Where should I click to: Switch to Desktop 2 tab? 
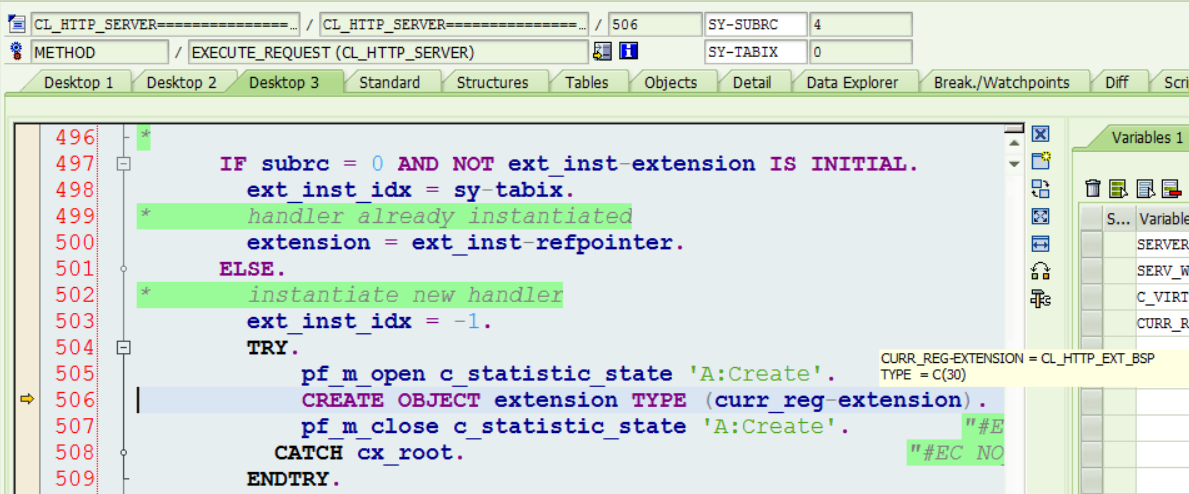point(181,83)
